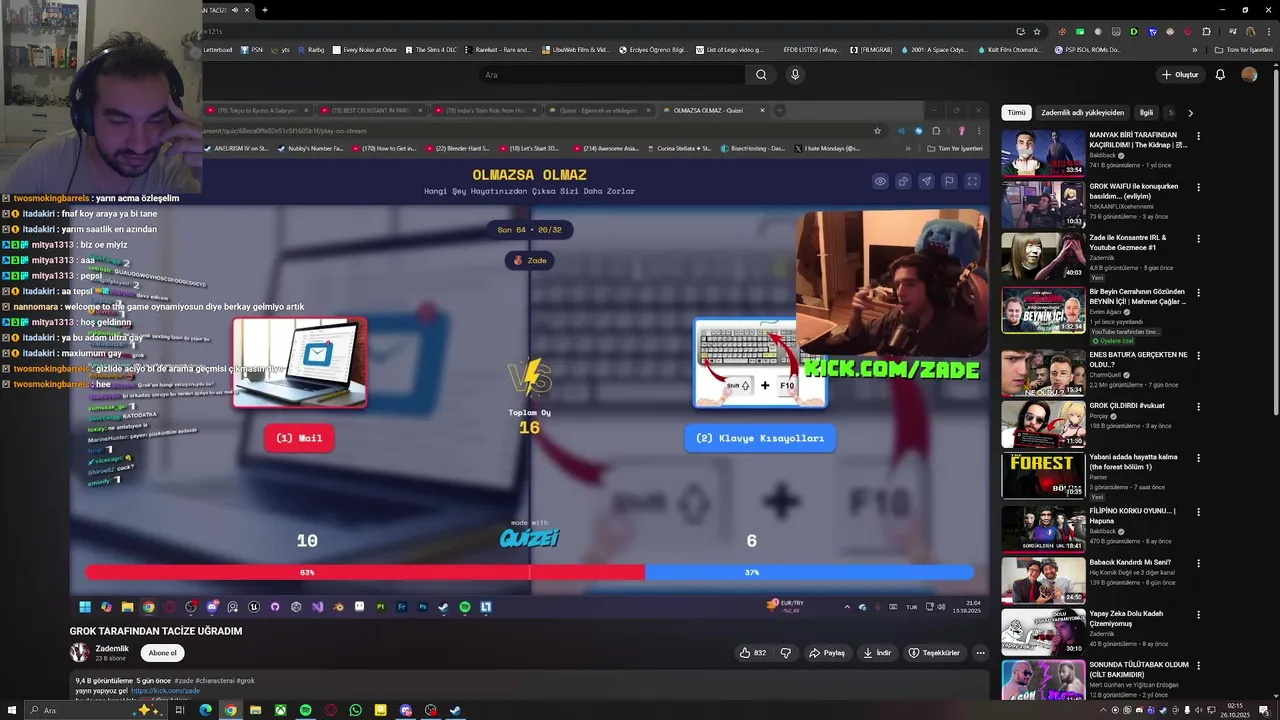Viewport: 1280px width, 720px height.
Task: Toggle the eye visibility icon in Quizei
Action: point(880,181)
